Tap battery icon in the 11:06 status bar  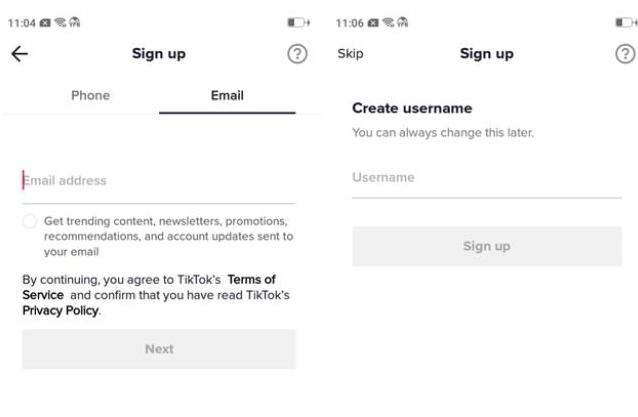tap(623, 24)
